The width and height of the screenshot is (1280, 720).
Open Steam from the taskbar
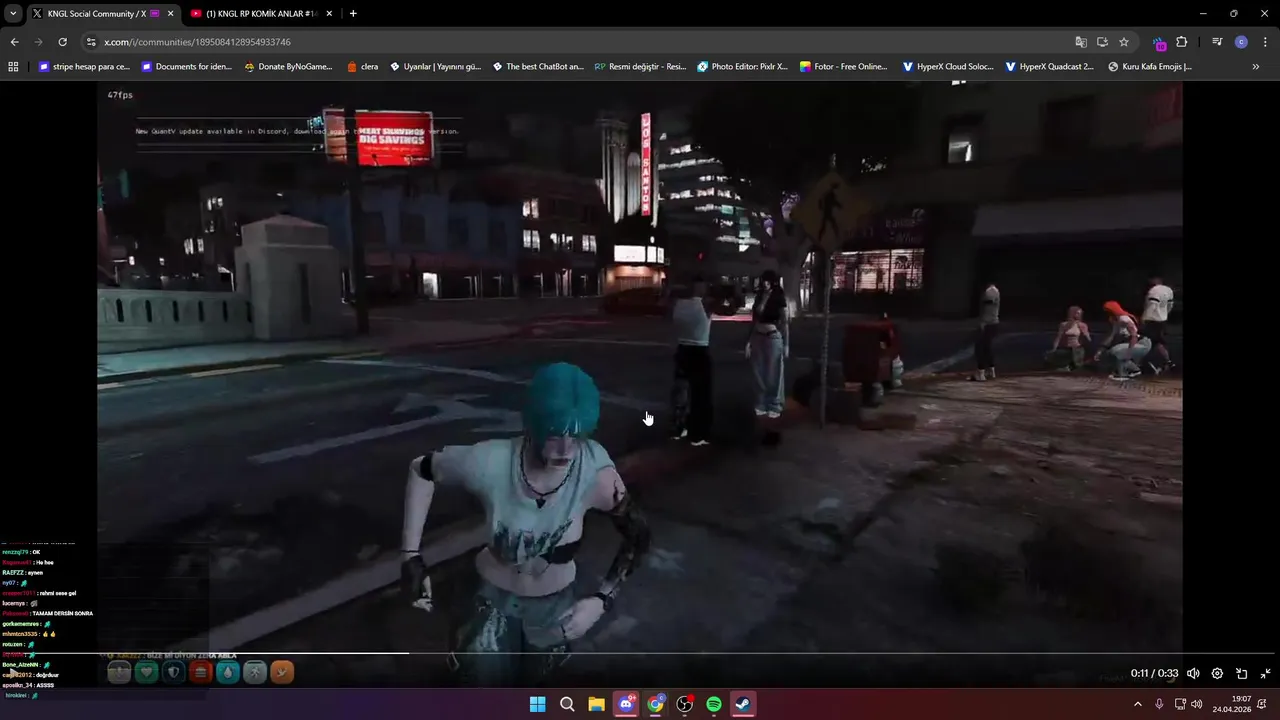tap(743, 704)
